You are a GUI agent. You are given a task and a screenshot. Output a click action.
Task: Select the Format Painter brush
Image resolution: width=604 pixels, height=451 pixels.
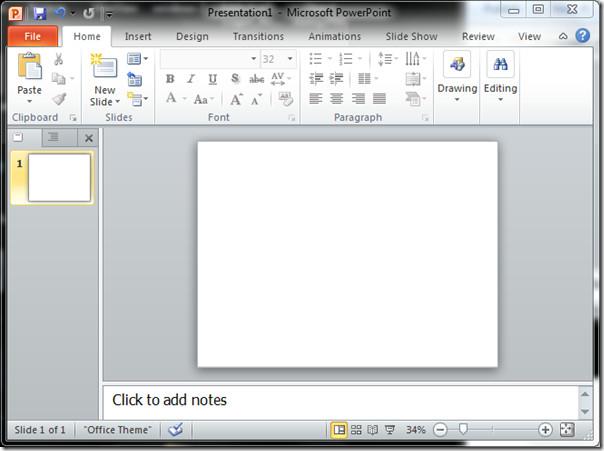pos(59,99)
